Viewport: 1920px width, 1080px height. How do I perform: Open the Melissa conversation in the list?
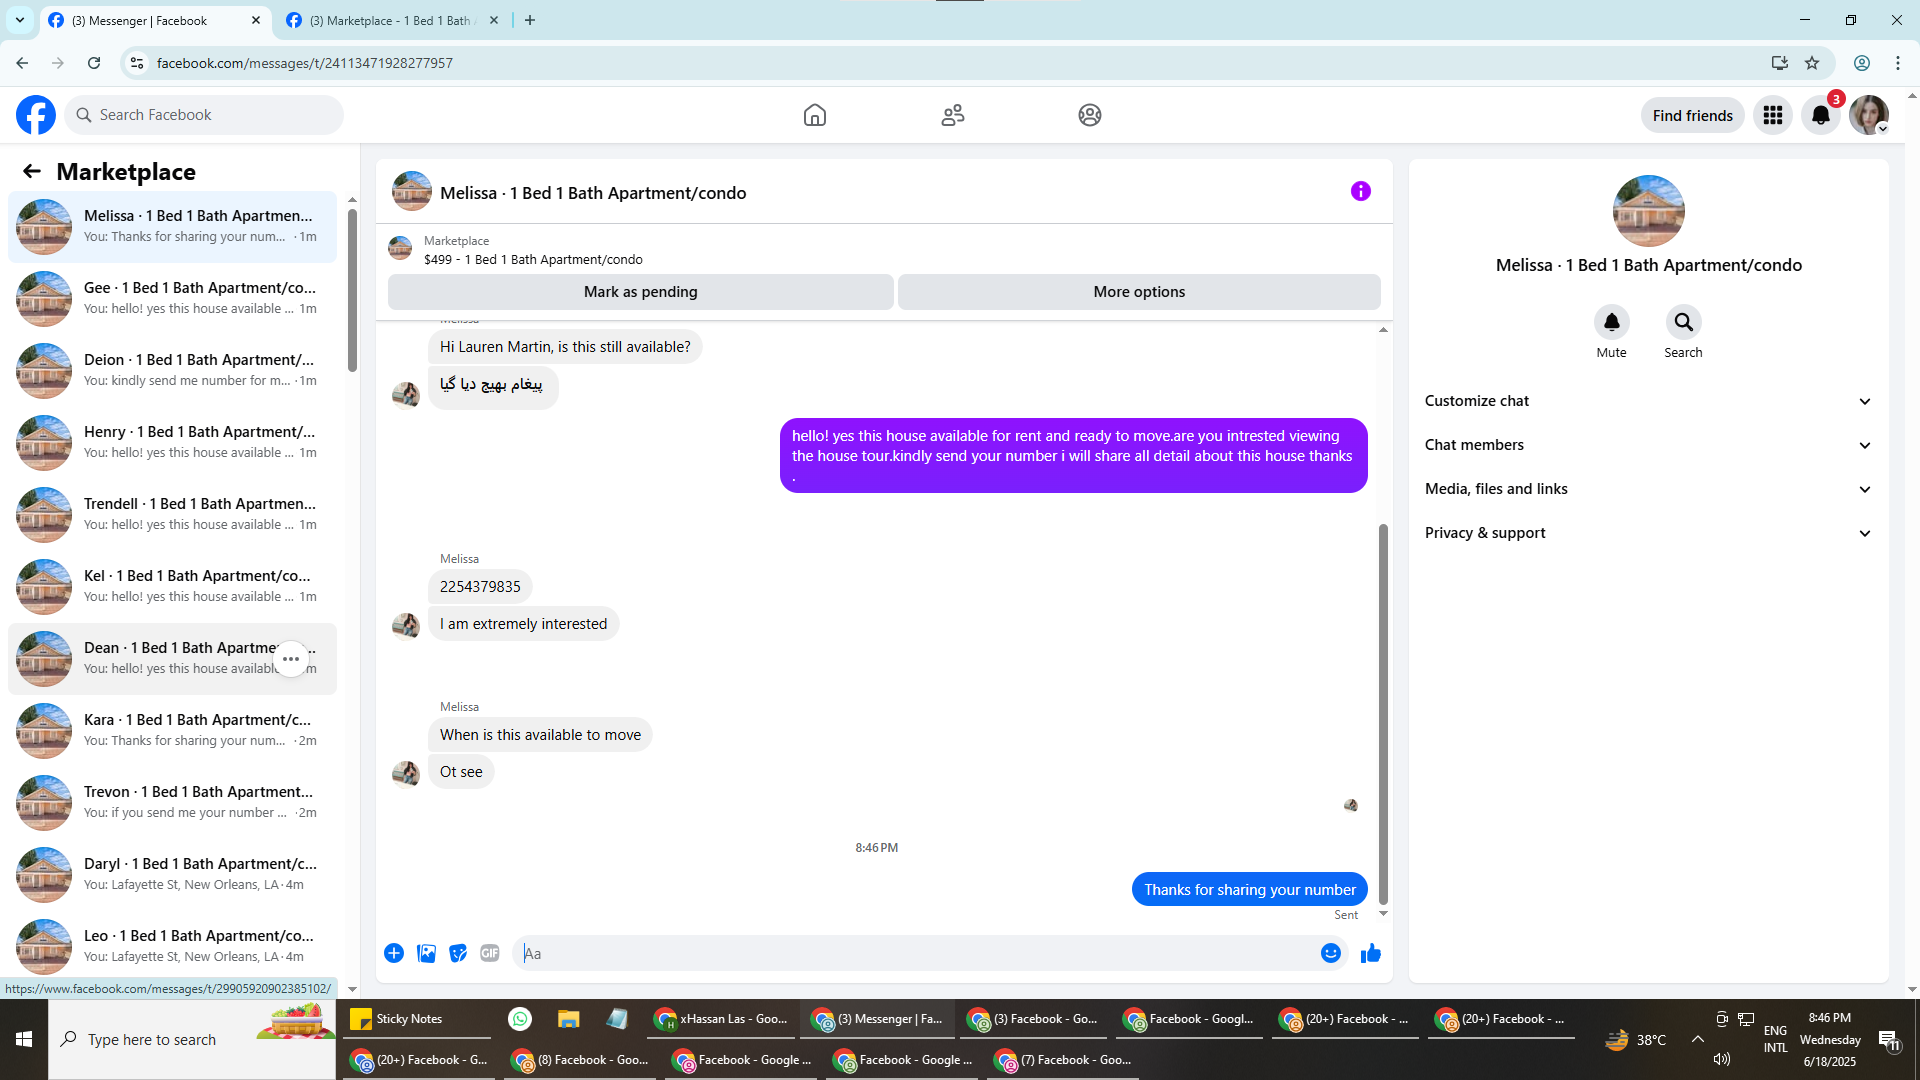coord(172,227)
